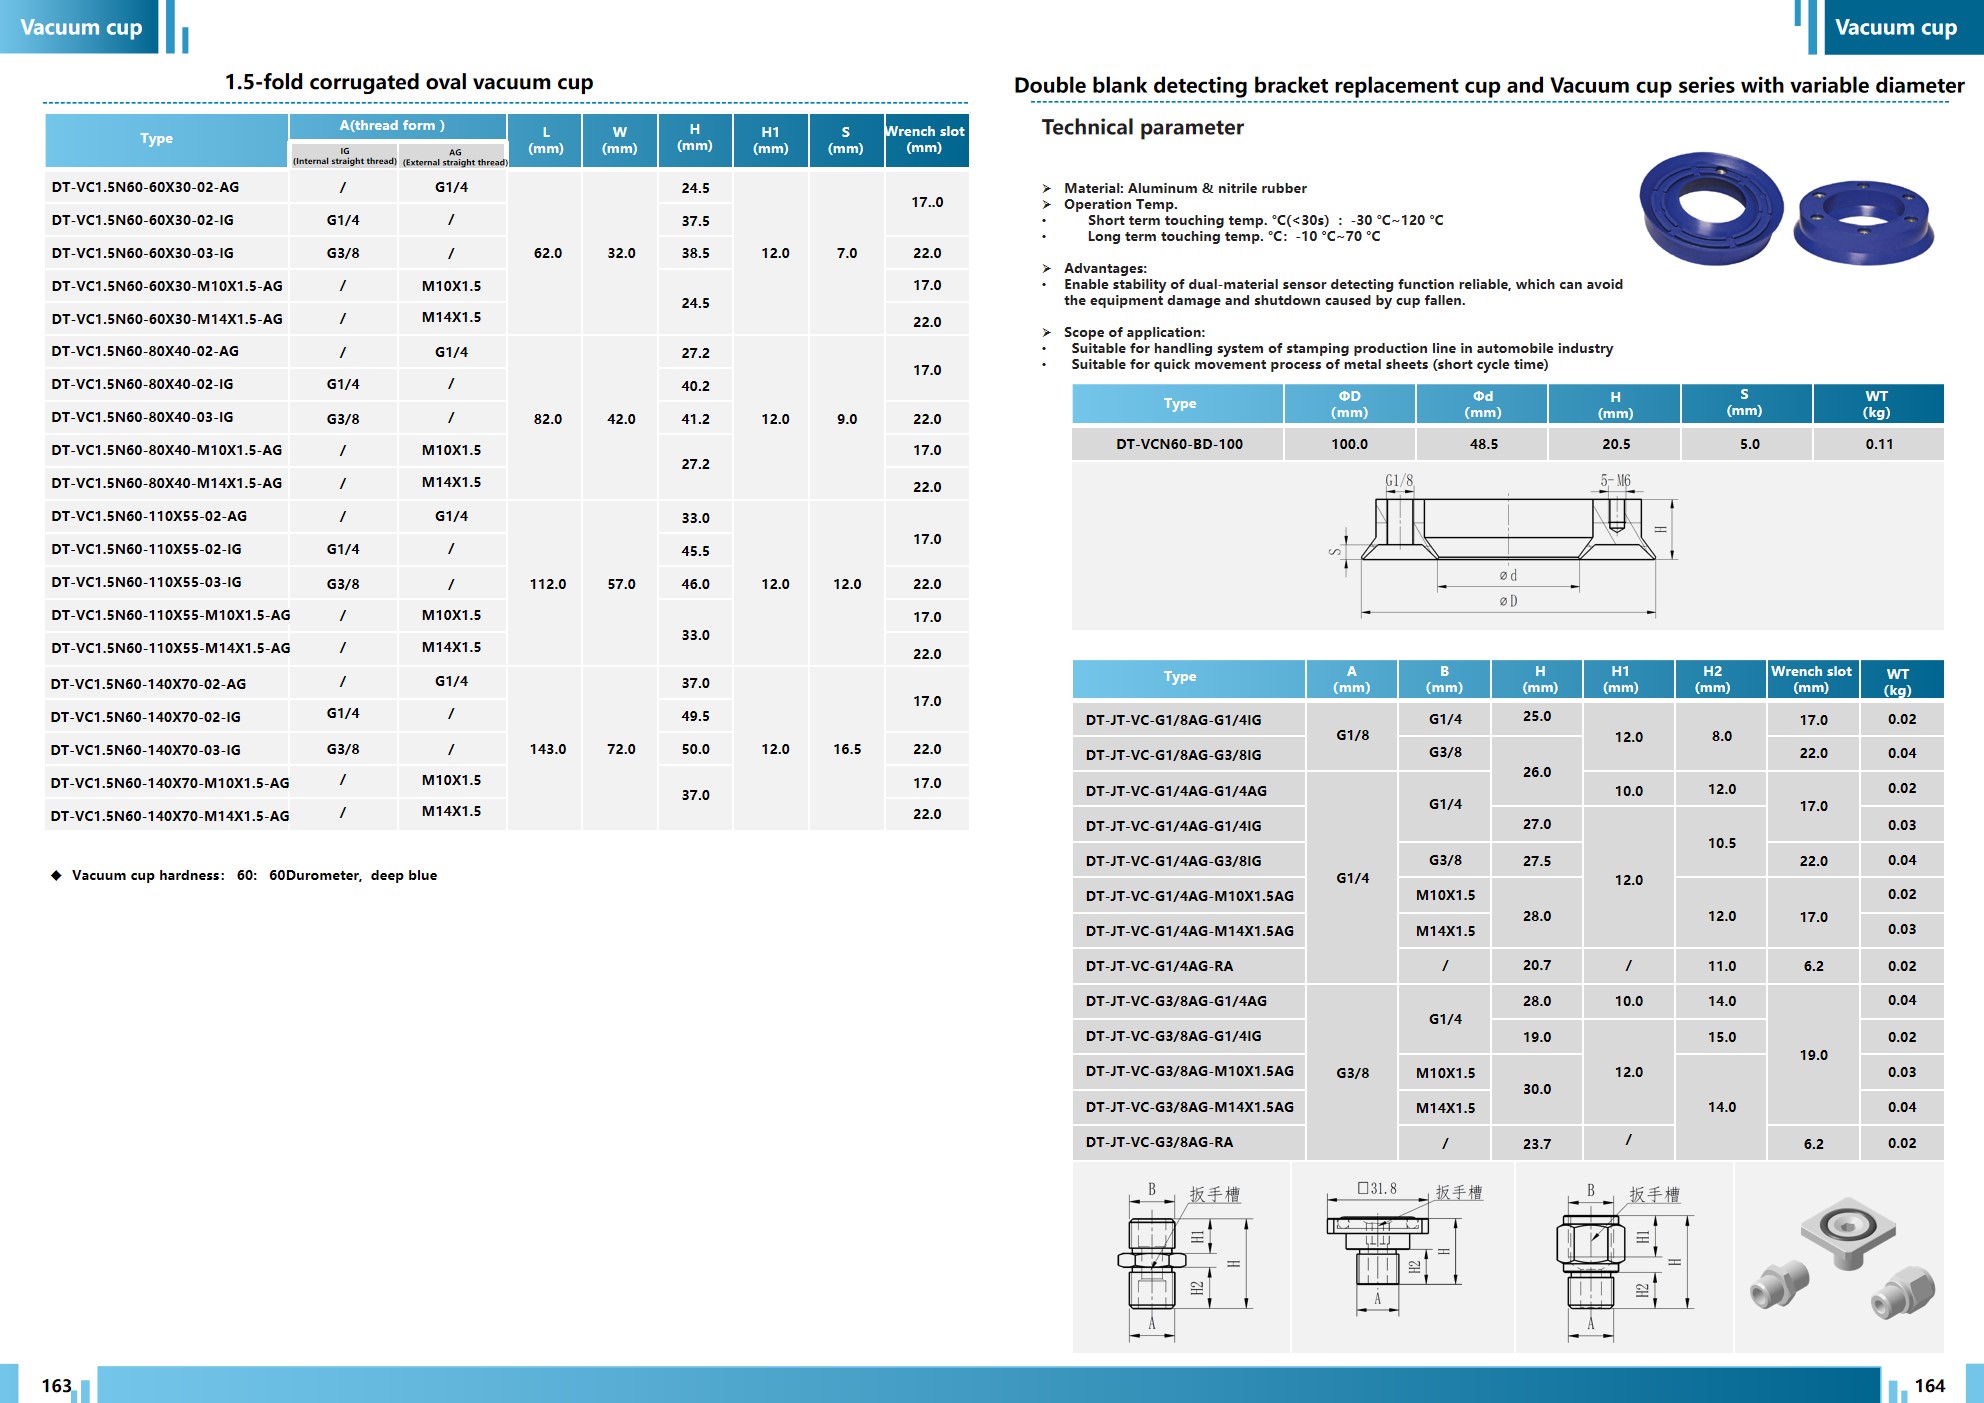This screenshot has width=1984, height=1403.
Task: Select the DT-VCN60-BD-100 type cell
Action: [x=1179, y=444]
